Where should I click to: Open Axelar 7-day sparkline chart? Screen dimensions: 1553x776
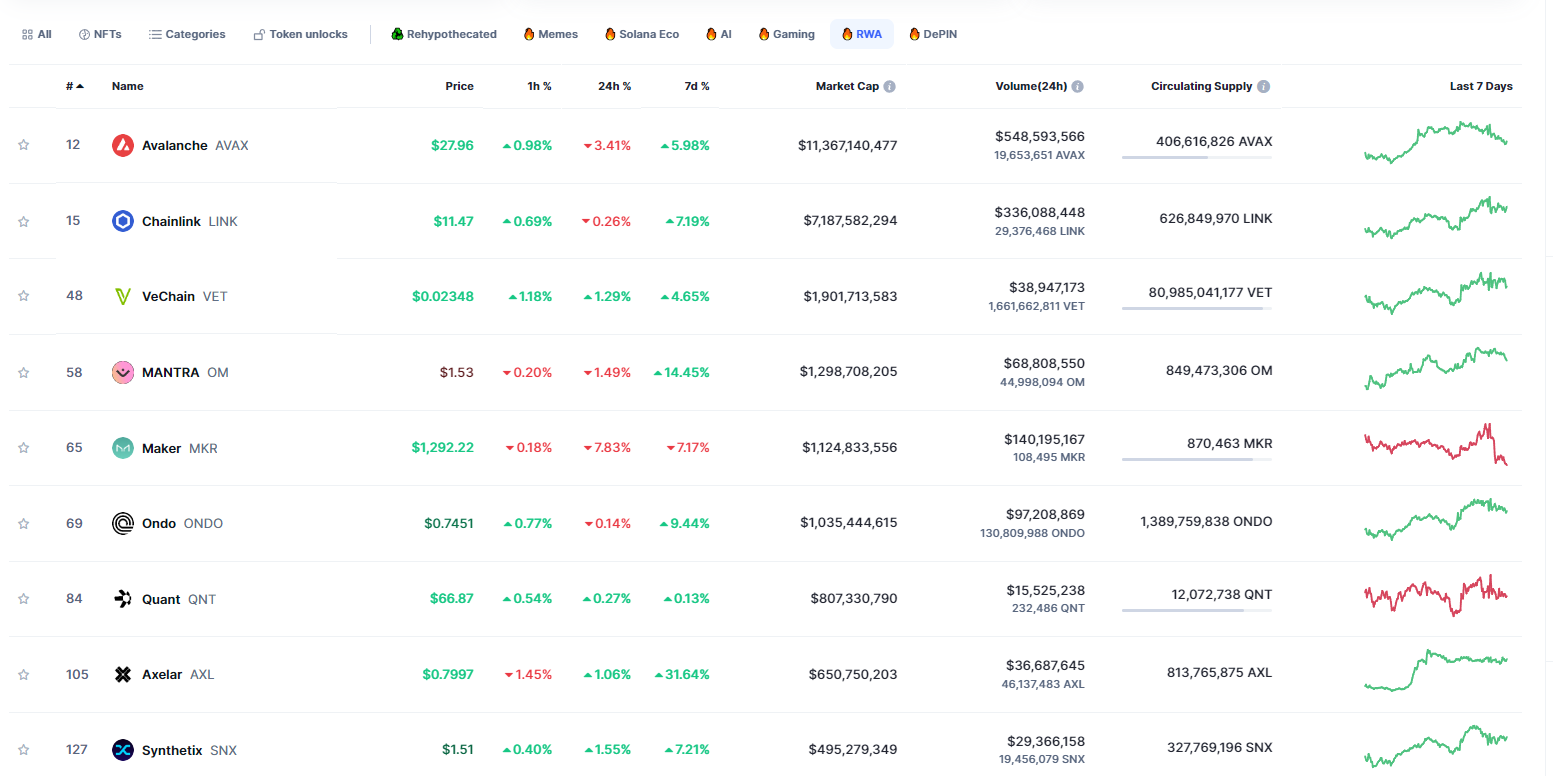[x=1435, y=670]
